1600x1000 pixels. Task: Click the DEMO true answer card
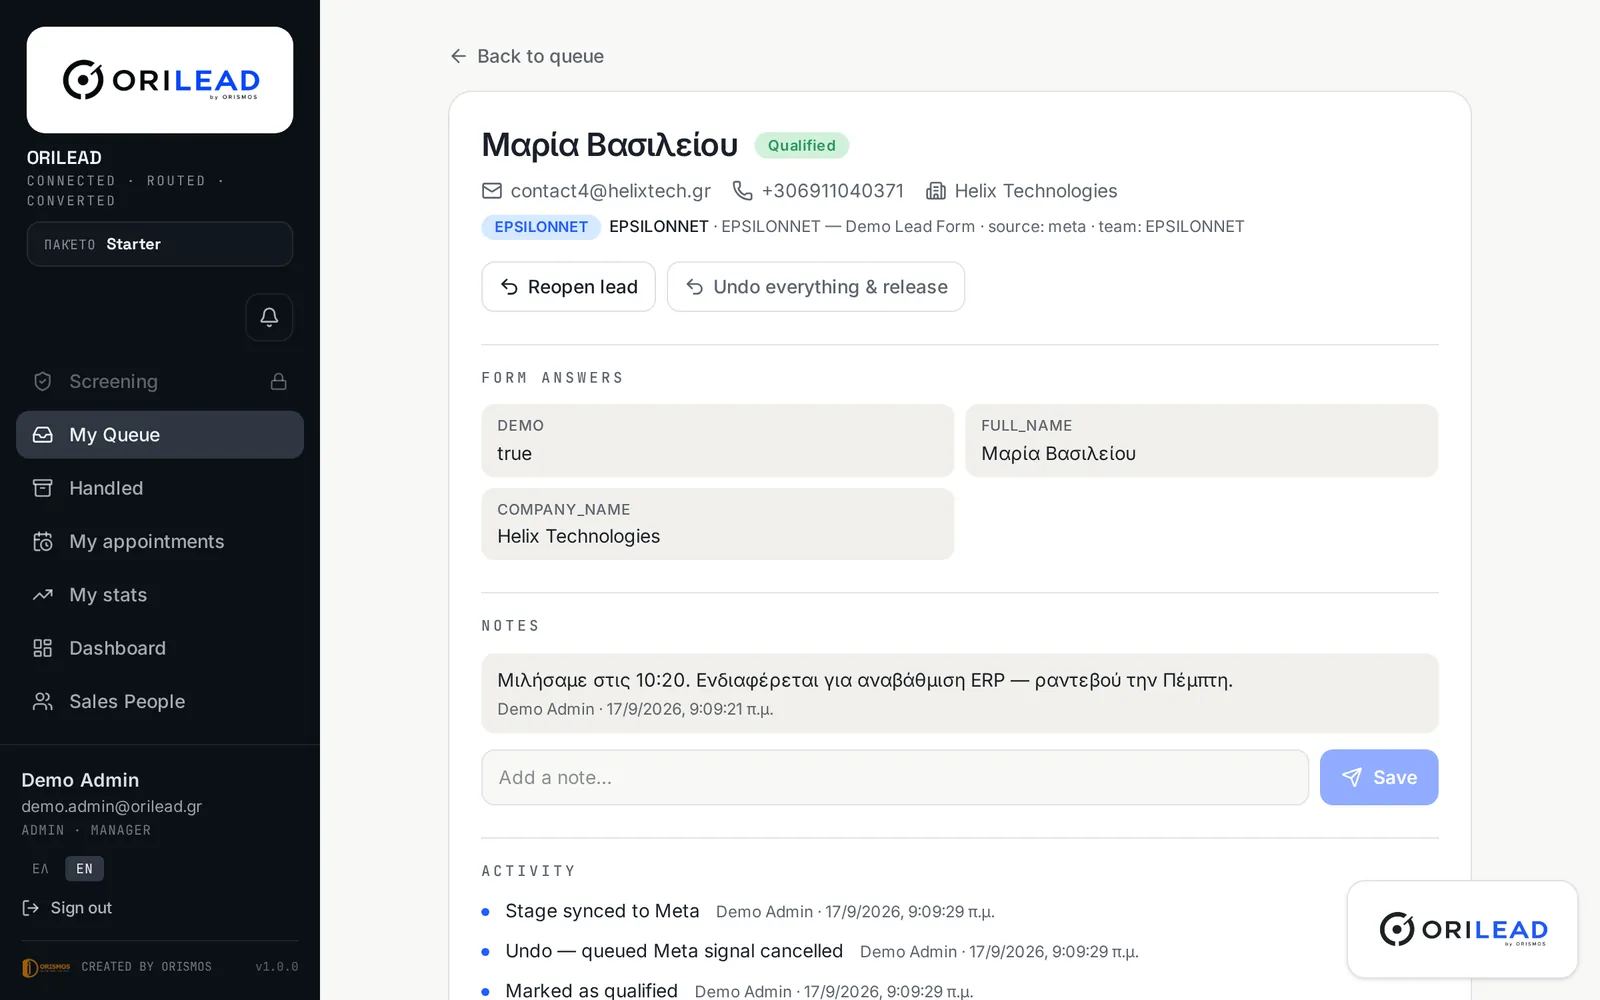coord(718,440)
